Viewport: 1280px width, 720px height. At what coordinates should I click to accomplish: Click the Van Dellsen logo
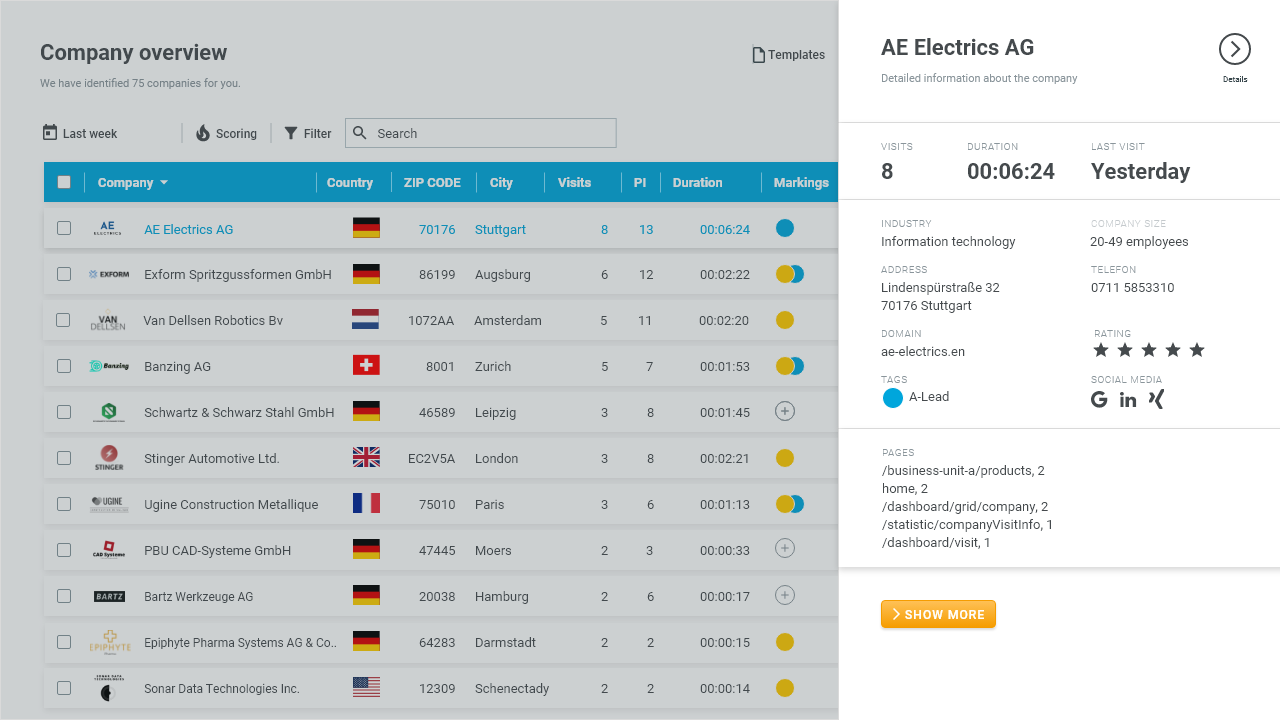coord(108,321)
